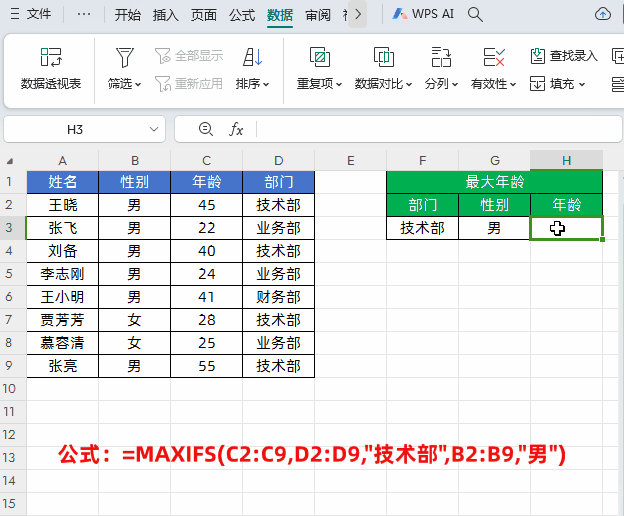Click the 数据对比 icon
Image resolution: width=624 pixels, height=516 pixels.
pos(384,57)
